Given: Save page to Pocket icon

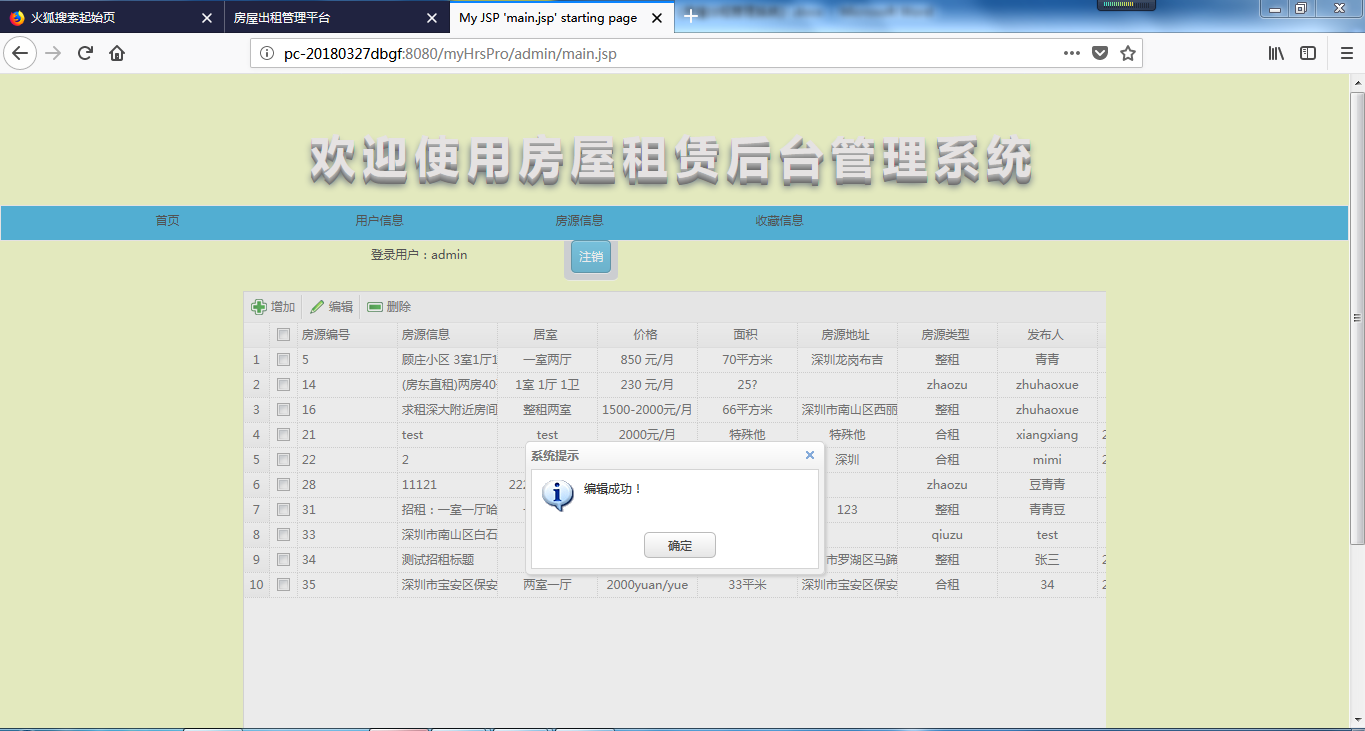Looking at the screenshot, I should 1100,53.
